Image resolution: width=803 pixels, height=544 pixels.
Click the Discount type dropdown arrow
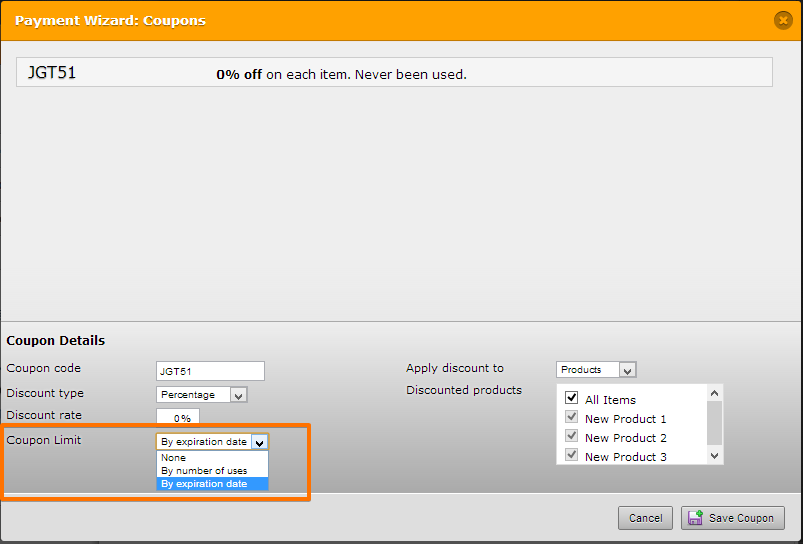coord(238,395)
